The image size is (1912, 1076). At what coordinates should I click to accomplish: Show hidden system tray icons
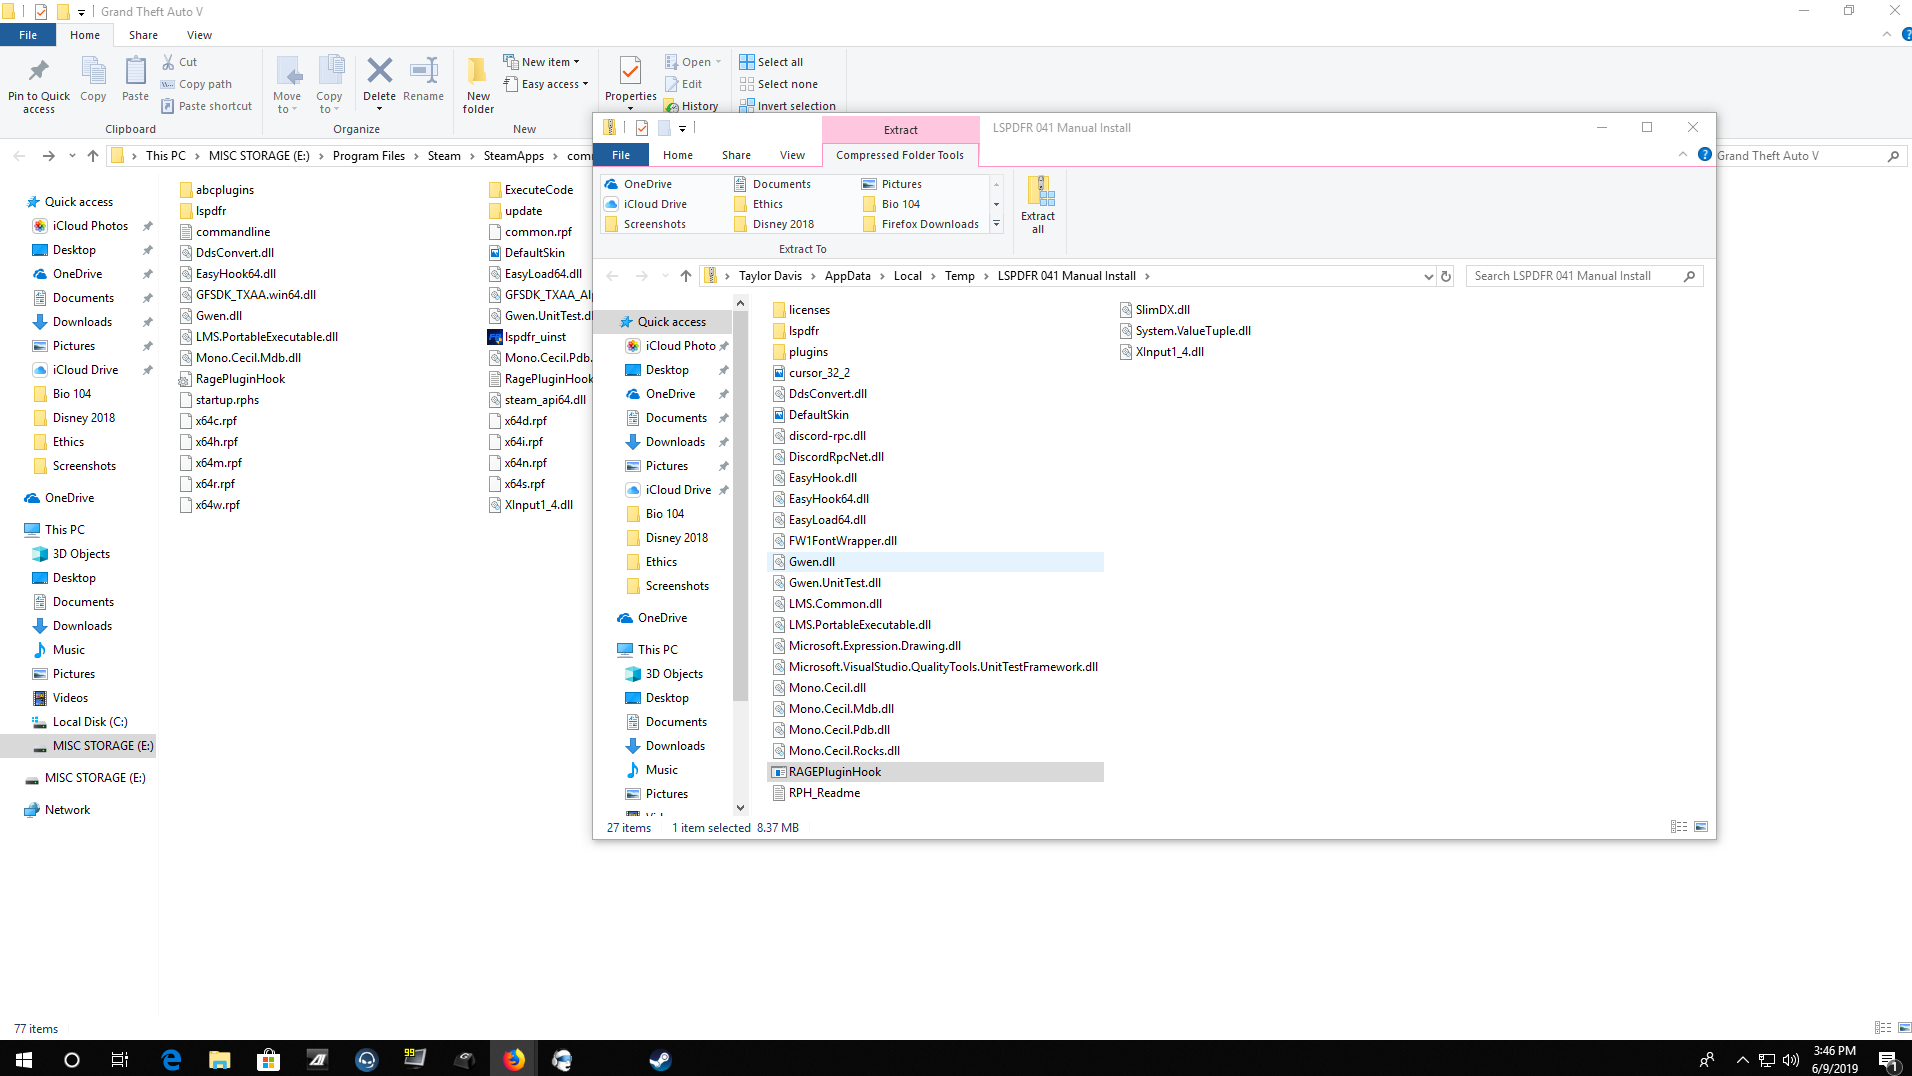[x=1742, y=1059]
